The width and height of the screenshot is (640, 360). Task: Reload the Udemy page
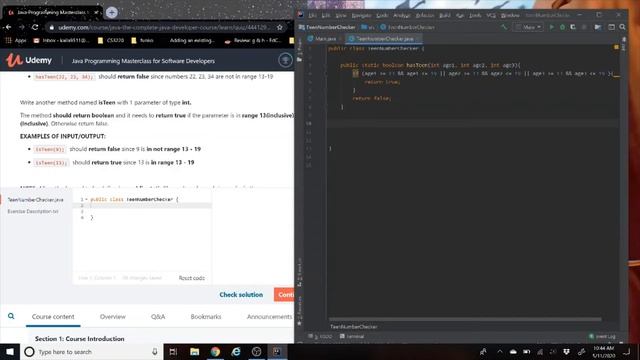coord(35,27)
